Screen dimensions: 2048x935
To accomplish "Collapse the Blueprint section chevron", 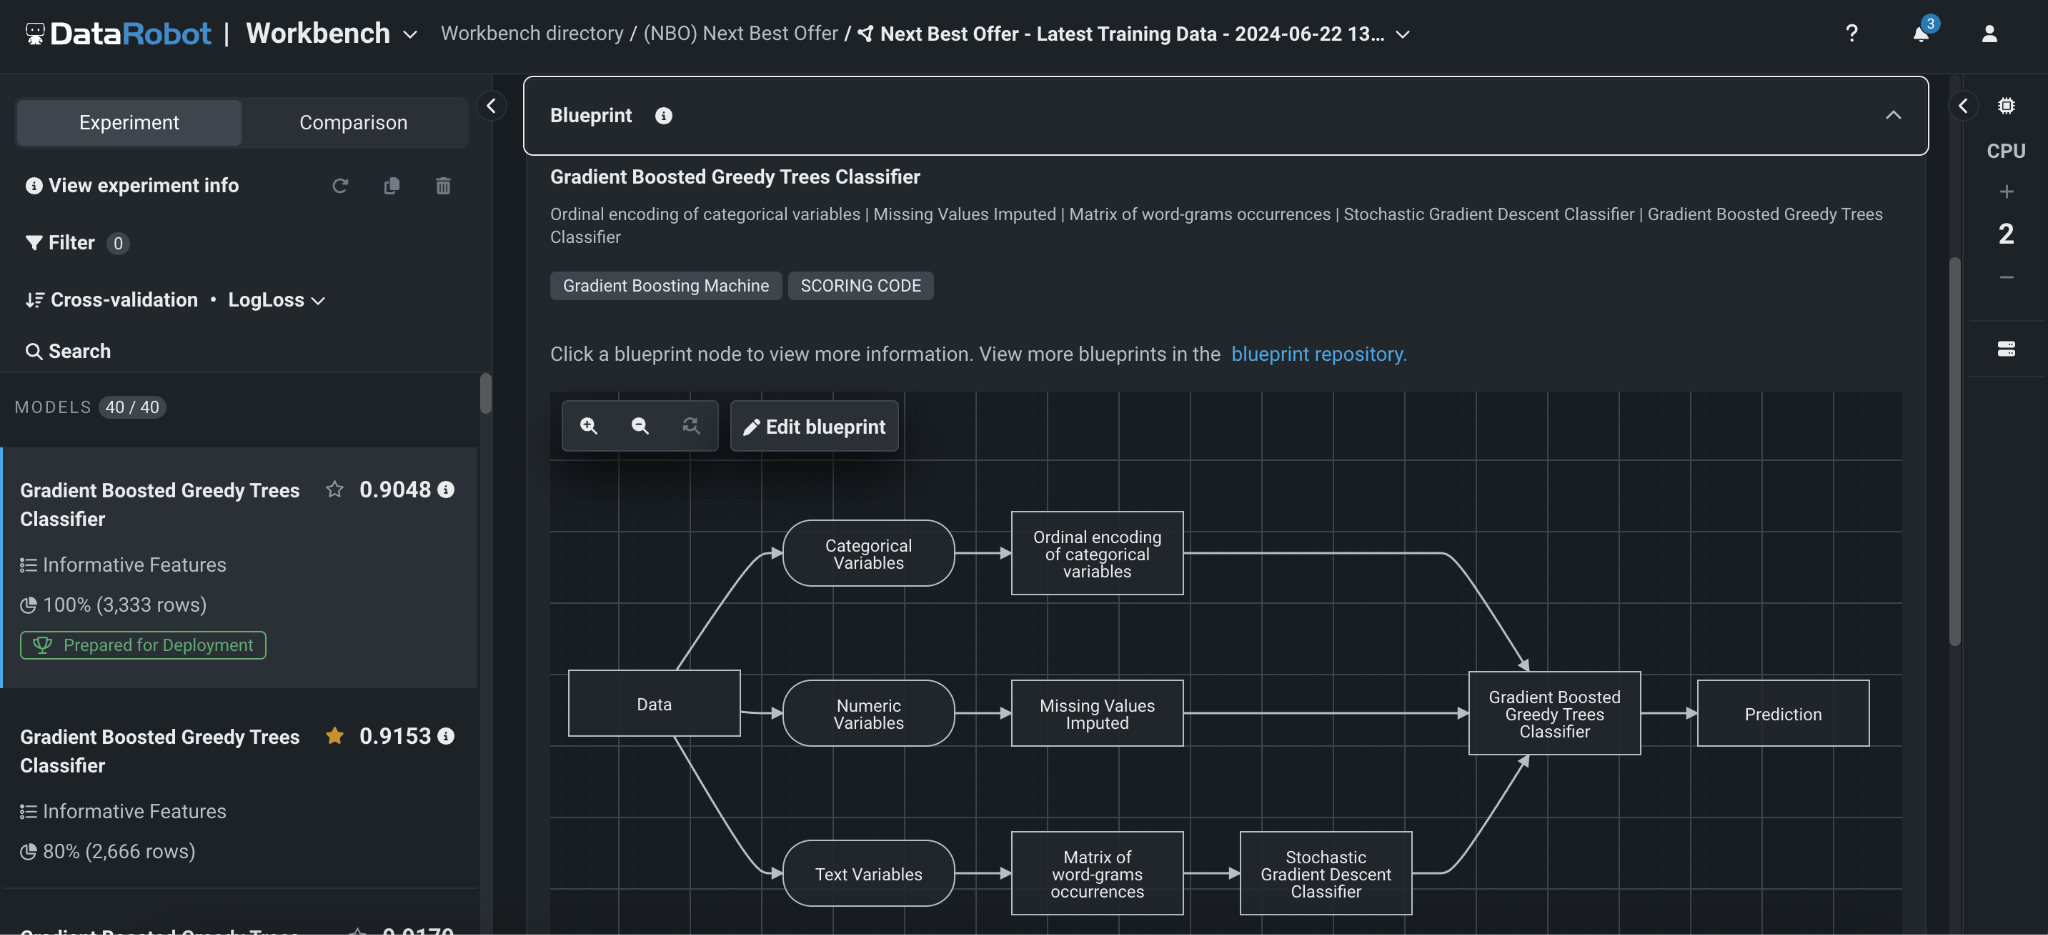I will click(x=1893, y=115).
